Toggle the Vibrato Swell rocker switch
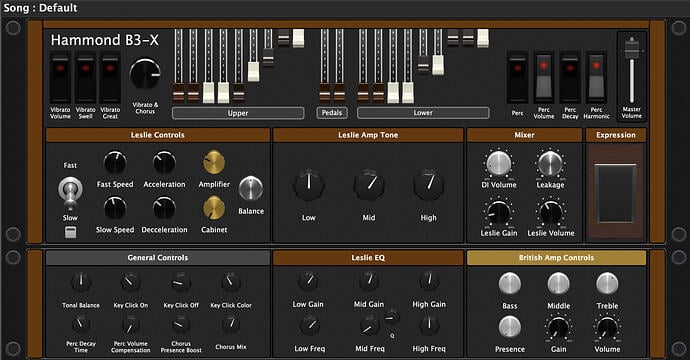The width and height of the screenshot is (690, 360). [x=85, y=78]
